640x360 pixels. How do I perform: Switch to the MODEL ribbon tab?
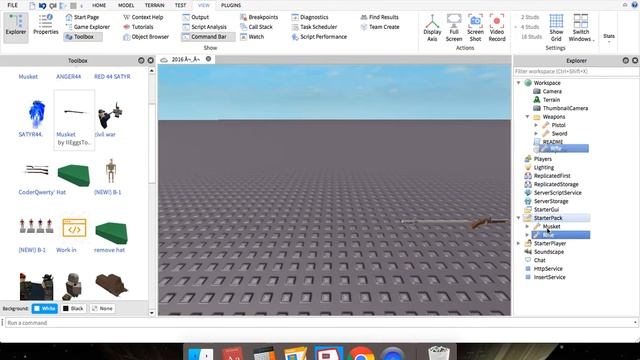click(x=126, y=5)
